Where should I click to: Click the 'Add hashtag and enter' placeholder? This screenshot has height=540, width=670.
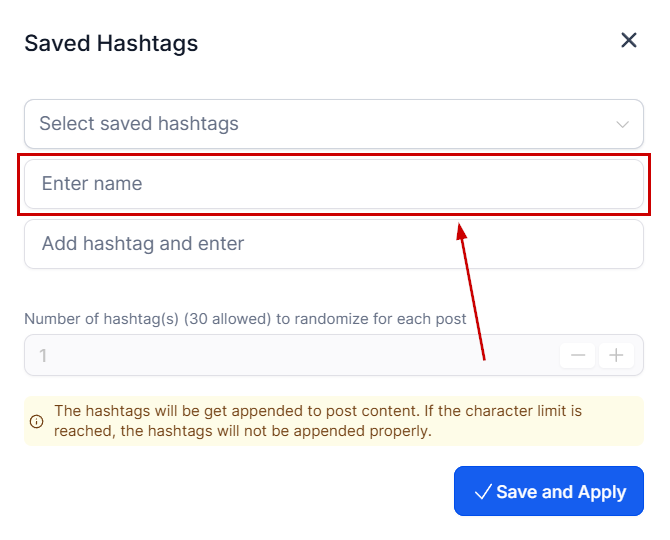[143, 244]
